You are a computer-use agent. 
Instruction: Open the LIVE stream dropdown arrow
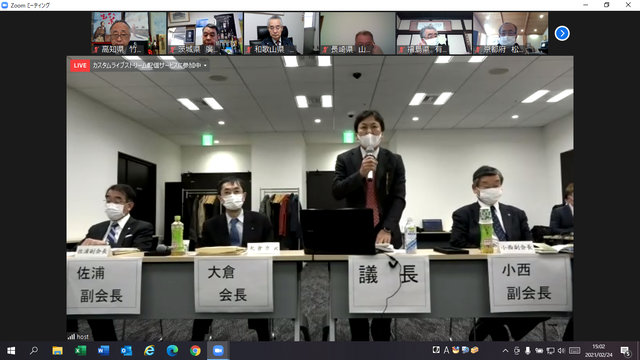point(205,65)
